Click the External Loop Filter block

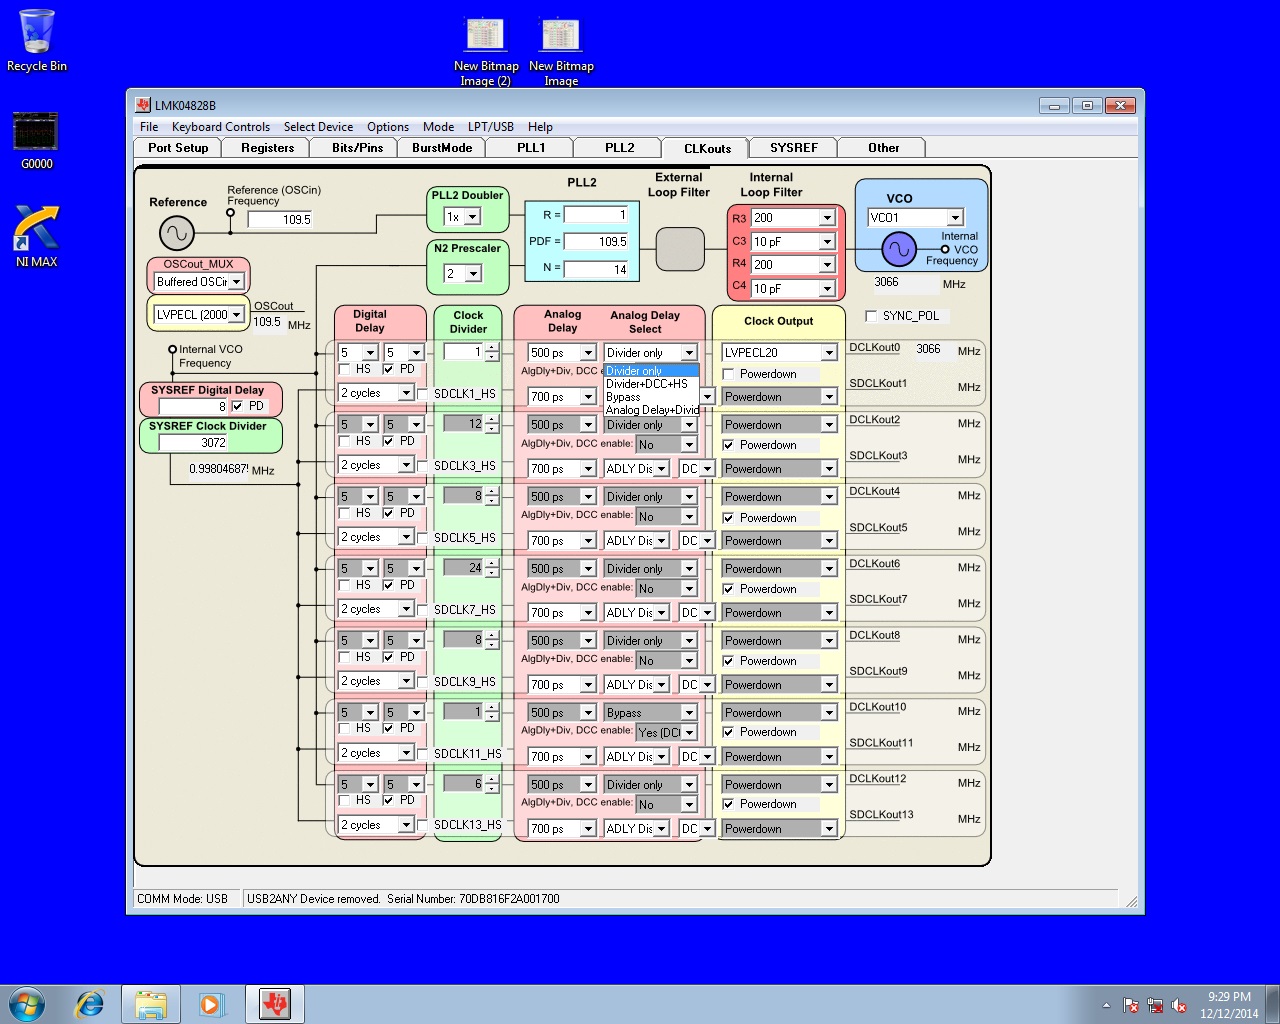[x=680, y=249]
